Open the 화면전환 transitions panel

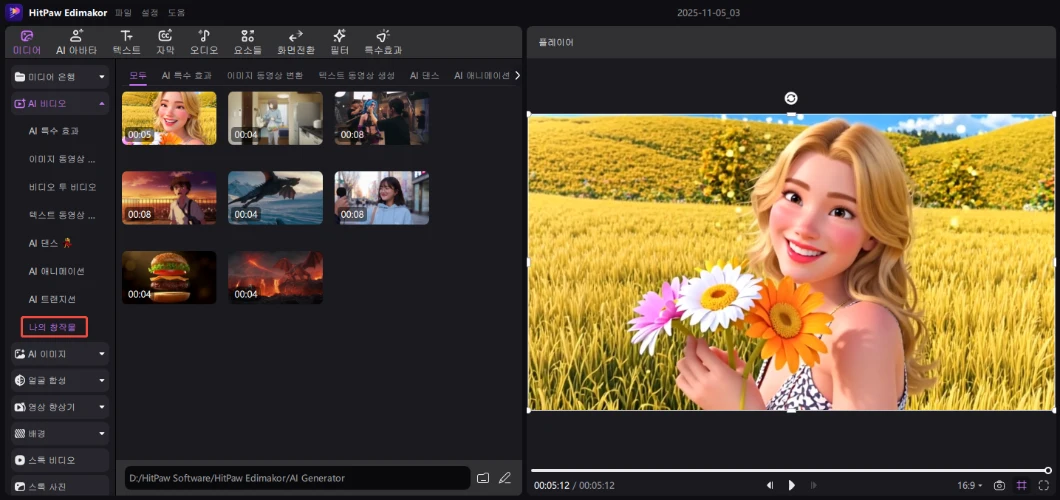coord(295,41)
